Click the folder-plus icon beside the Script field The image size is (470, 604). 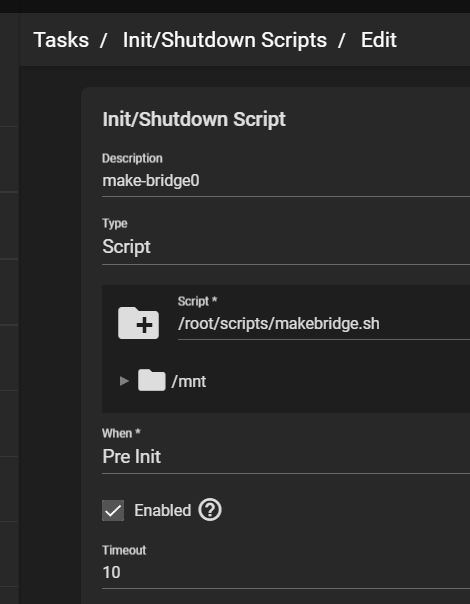(x=138, y=323)
